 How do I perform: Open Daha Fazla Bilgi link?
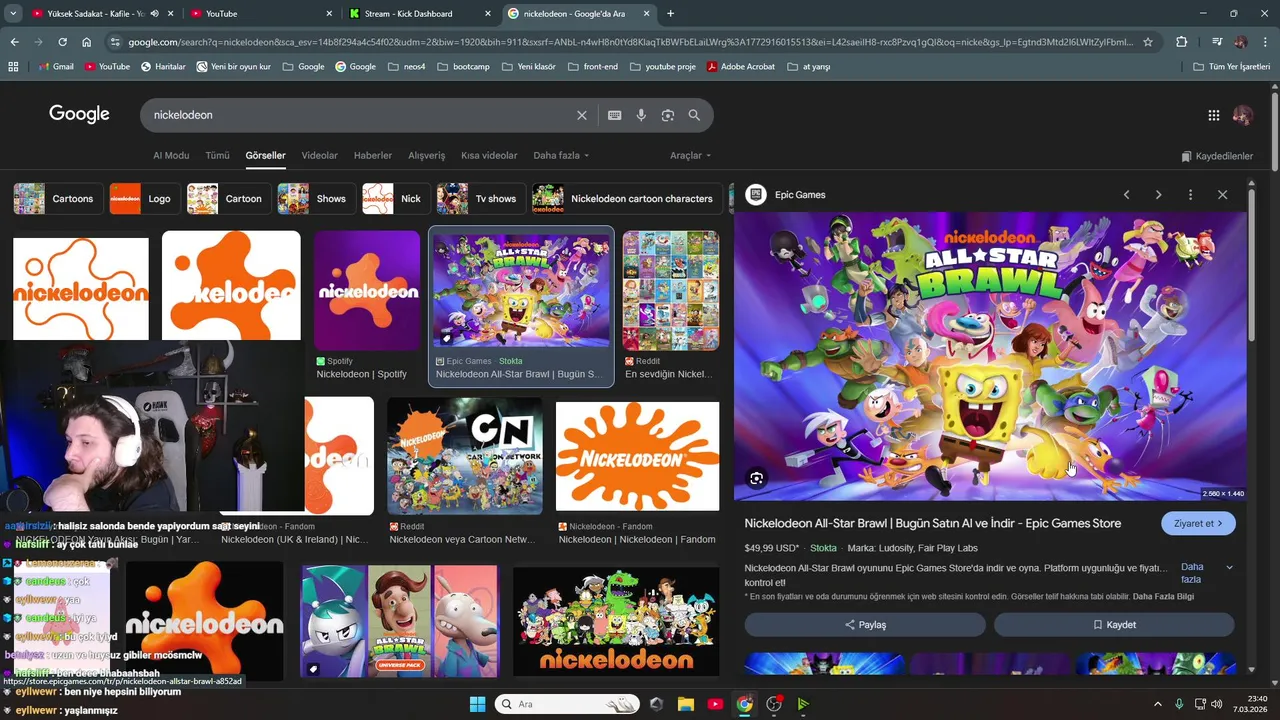(x=1163, y=597)
